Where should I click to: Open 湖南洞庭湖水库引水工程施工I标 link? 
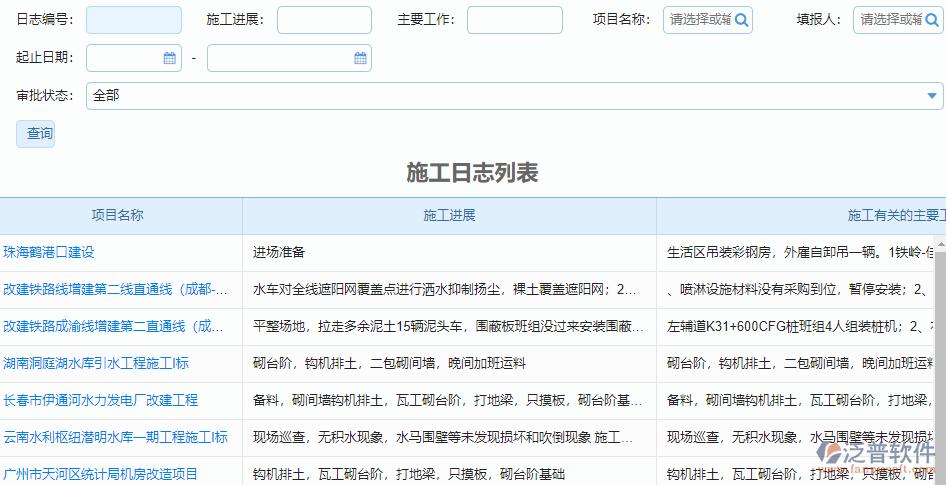click(96, 363)
